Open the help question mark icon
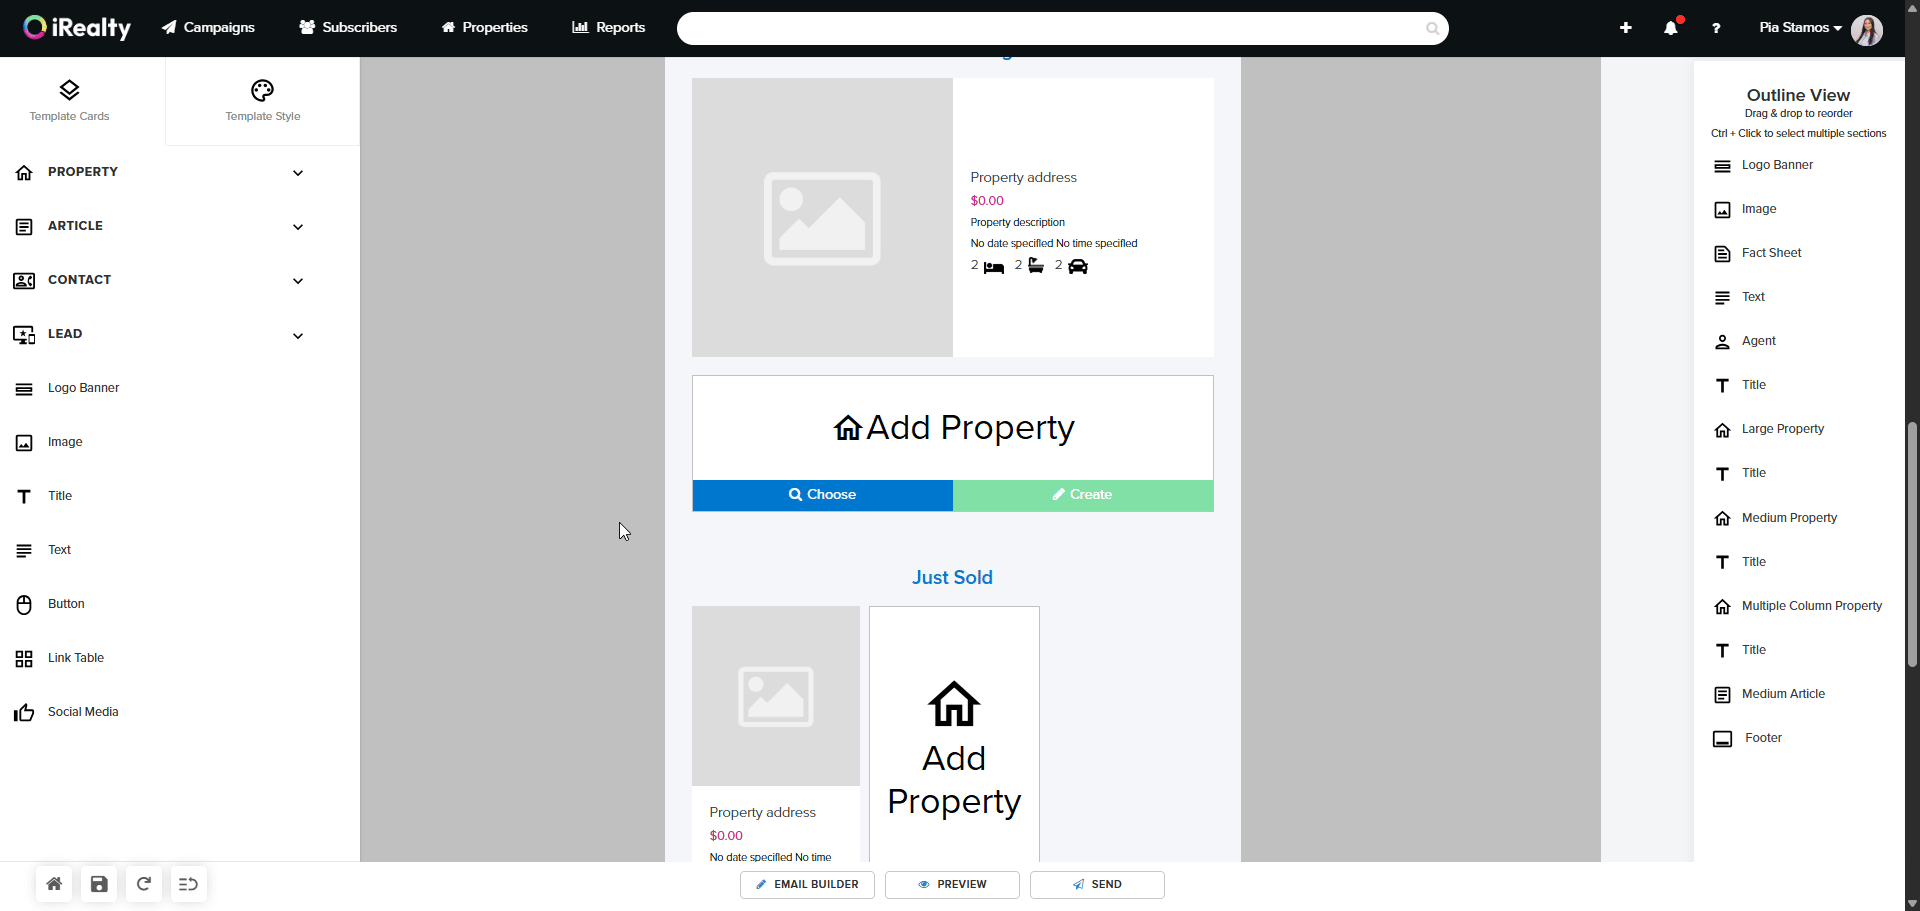The width and height of the screenshot is (1920, 911). pyautogui.click(x=1716, y=28)
